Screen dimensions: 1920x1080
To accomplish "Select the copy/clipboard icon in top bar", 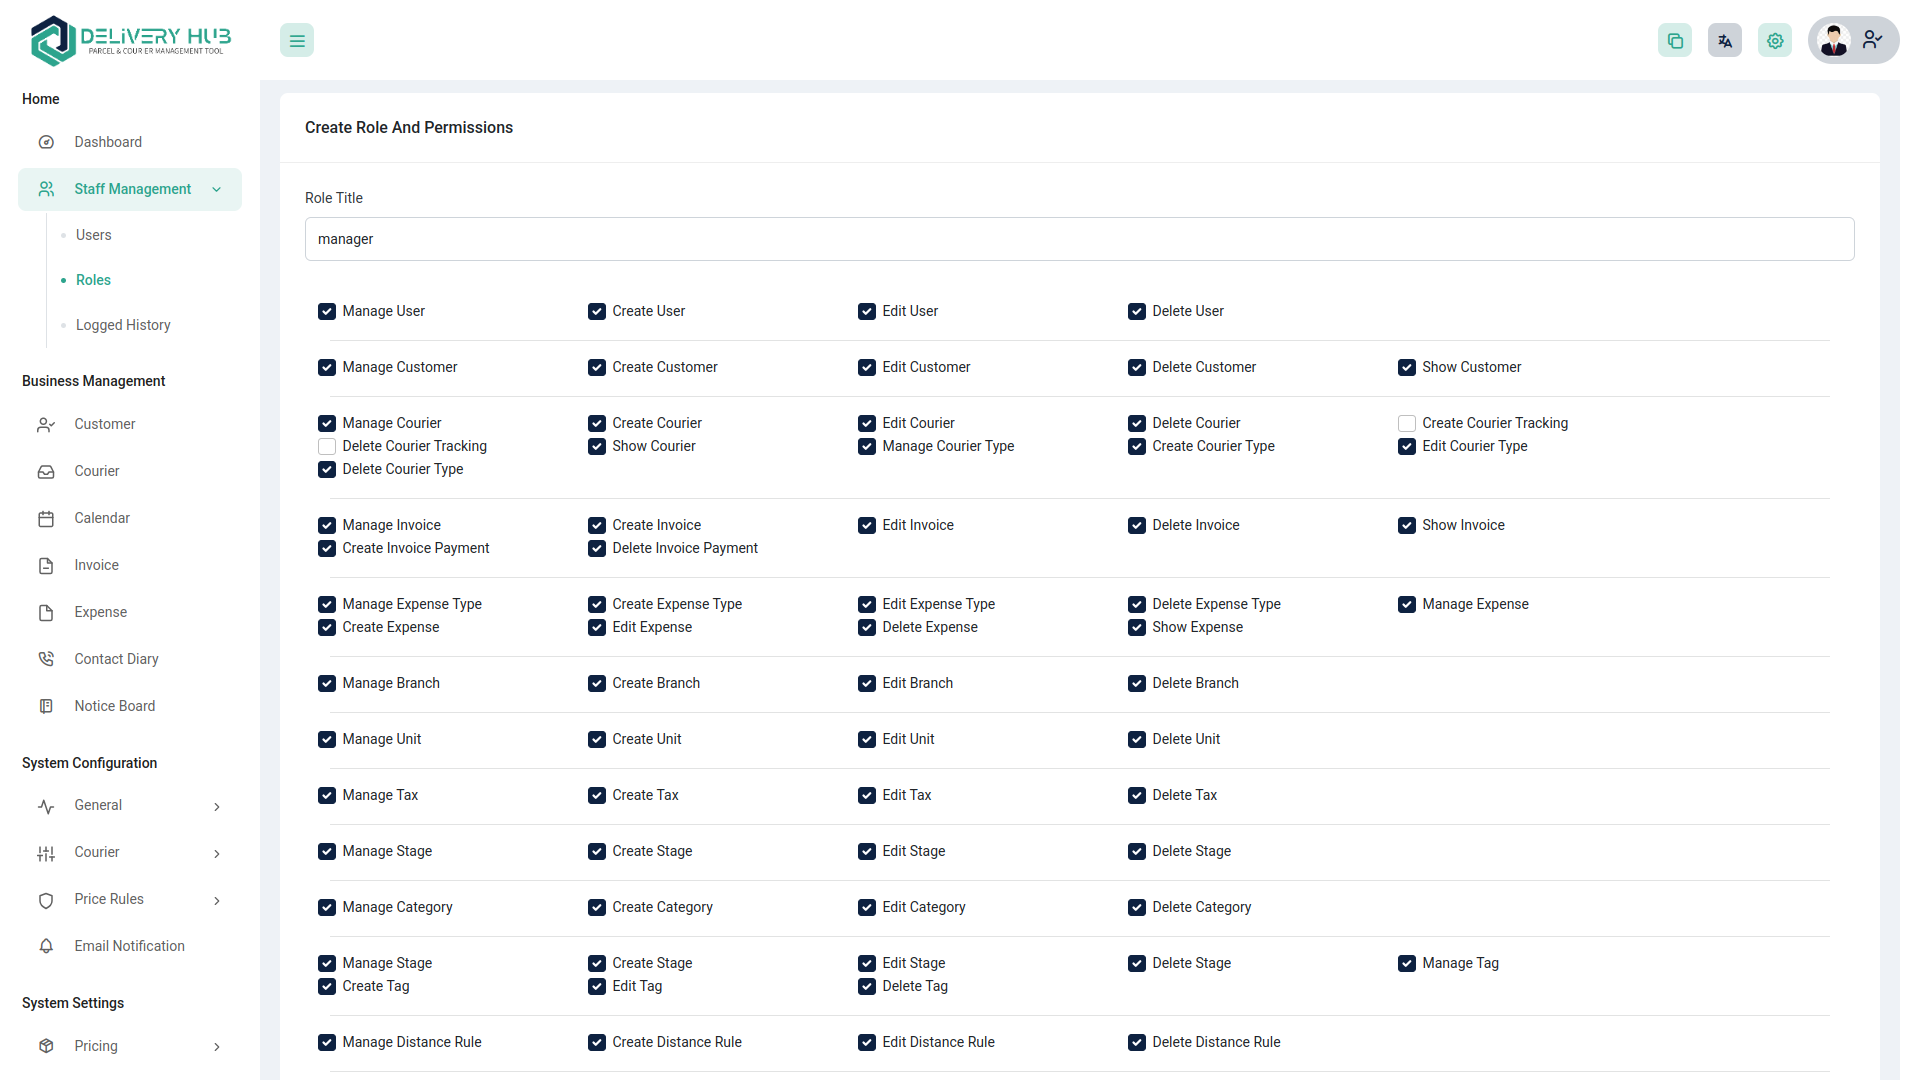I will click(x=1675, y=40).
